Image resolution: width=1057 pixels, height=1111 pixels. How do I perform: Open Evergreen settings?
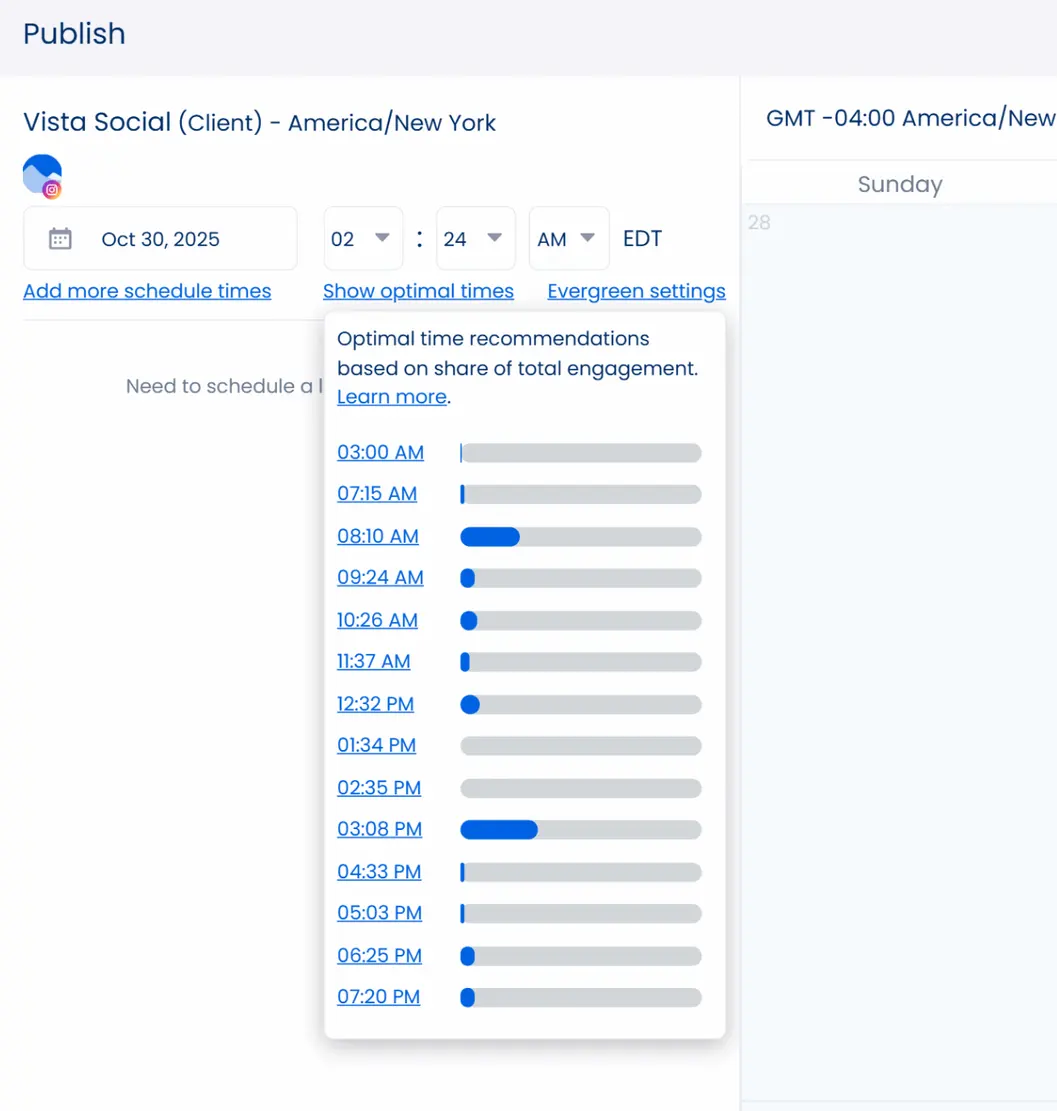(x=636, y=291)
